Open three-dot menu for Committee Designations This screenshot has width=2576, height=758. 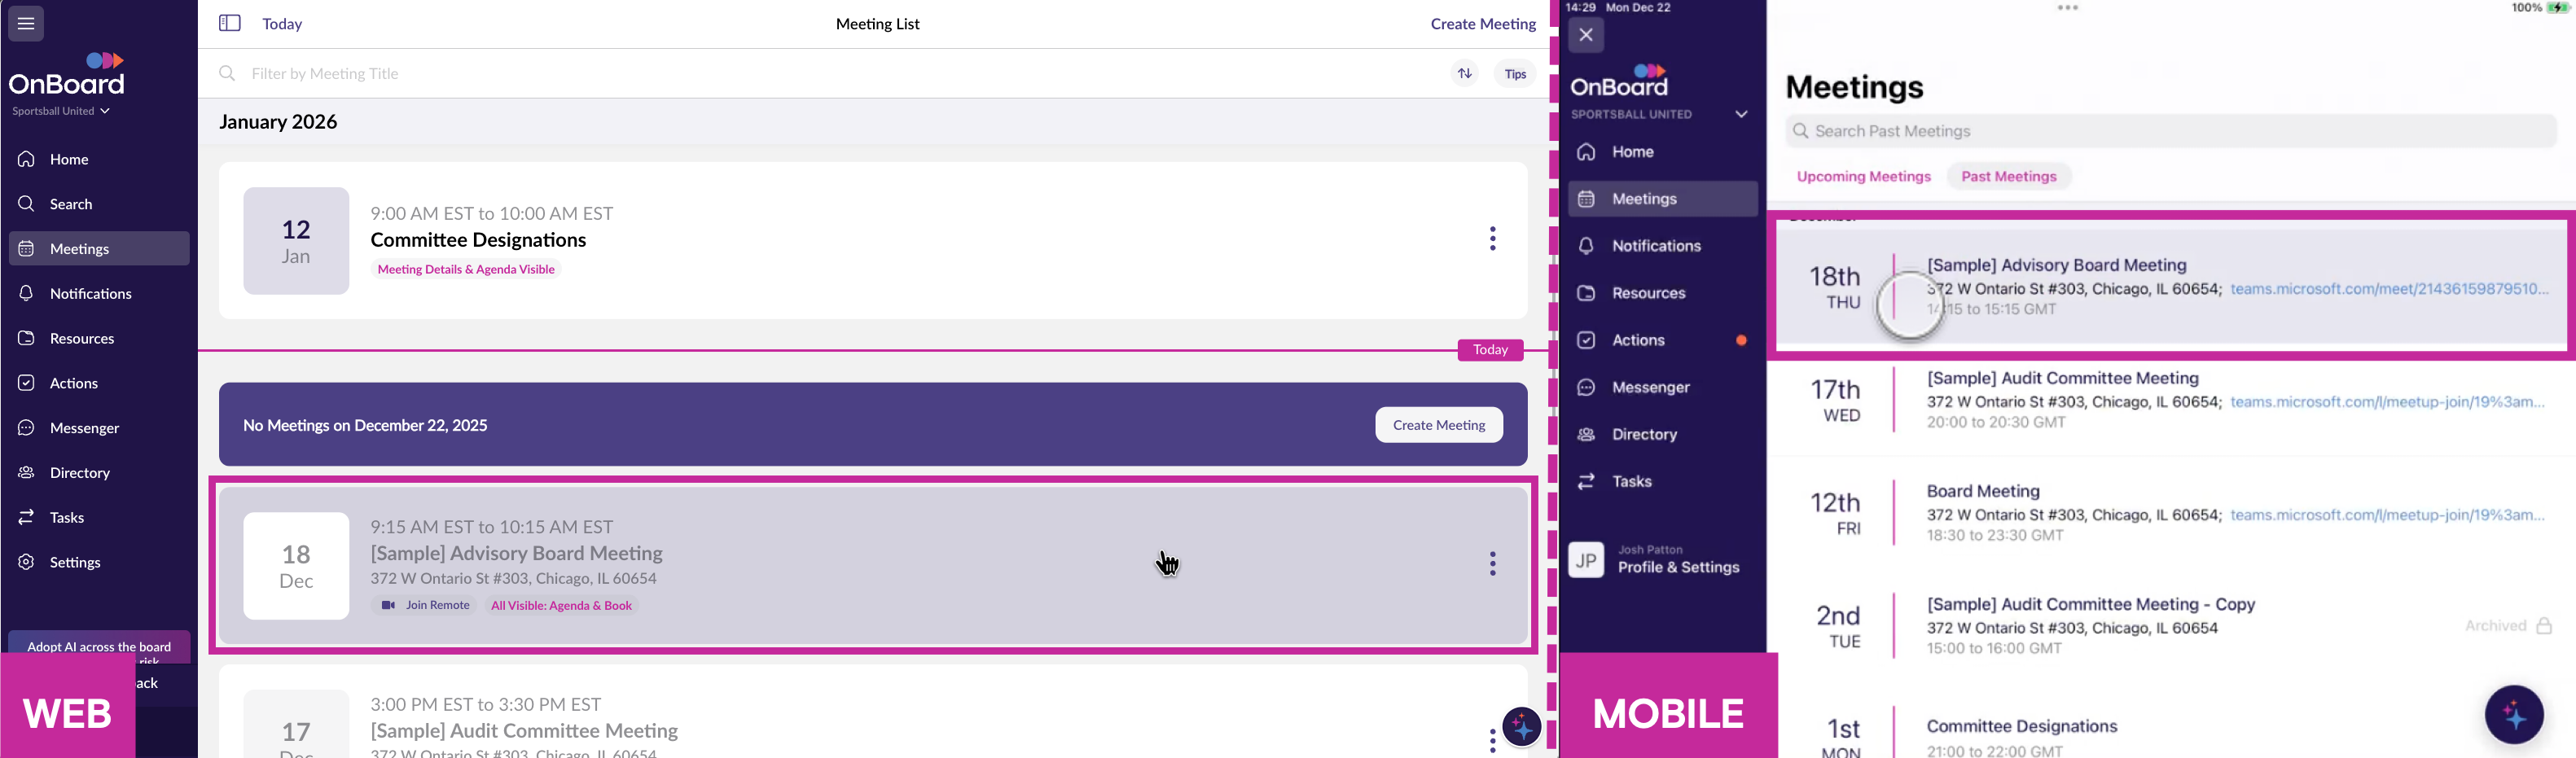click(x=1492, y=239)
